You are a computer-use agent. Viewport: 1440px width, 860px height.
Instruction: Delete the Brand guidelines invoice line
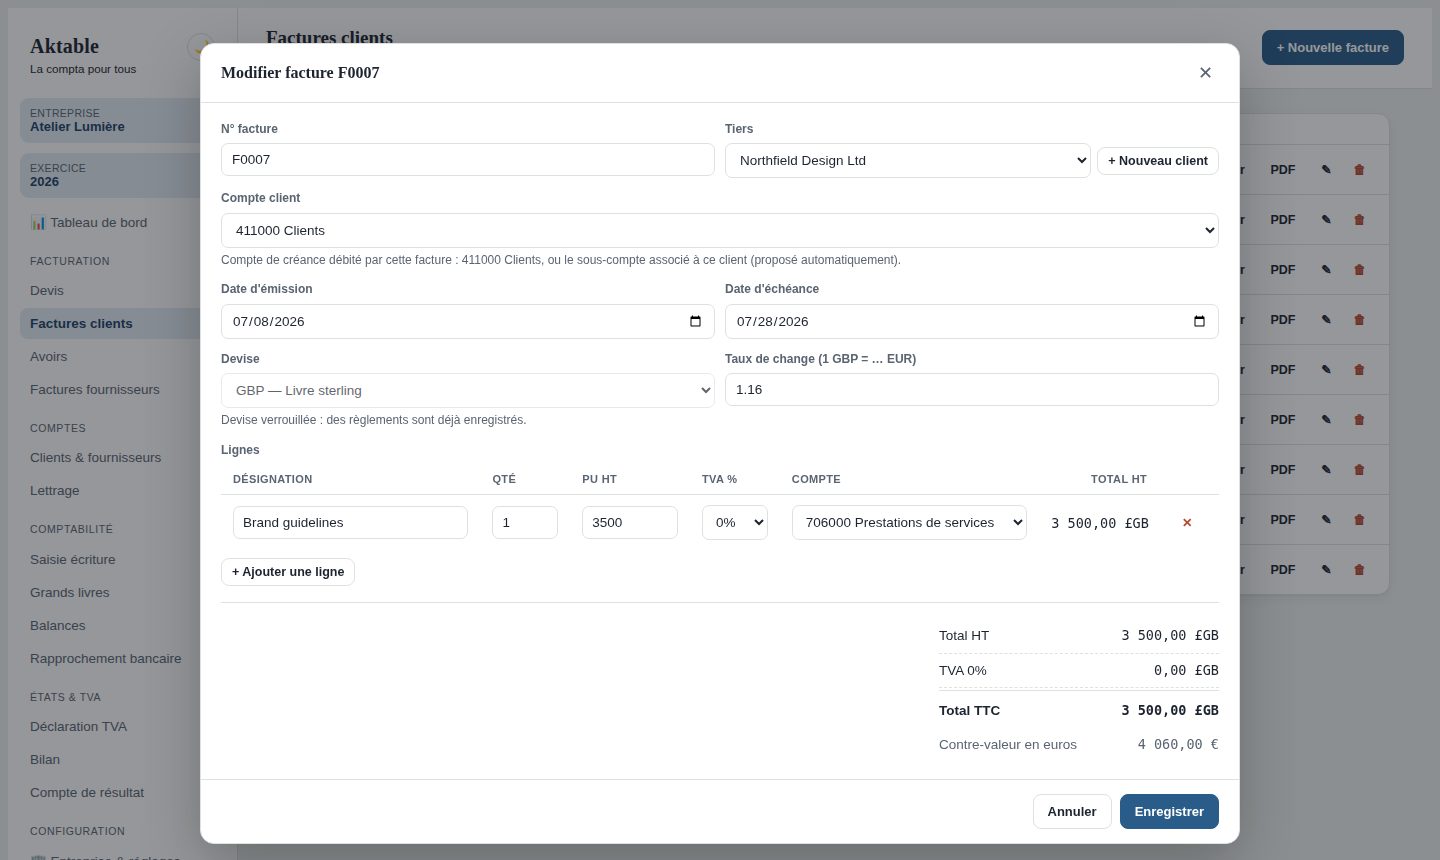tap(1187, 522)
